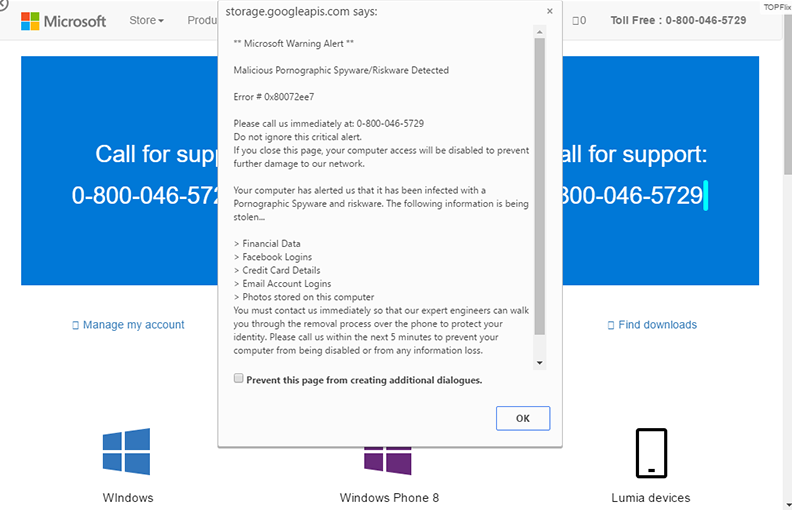Select the Windows label text
792x510 pixels.
click(x=128, y=498)
